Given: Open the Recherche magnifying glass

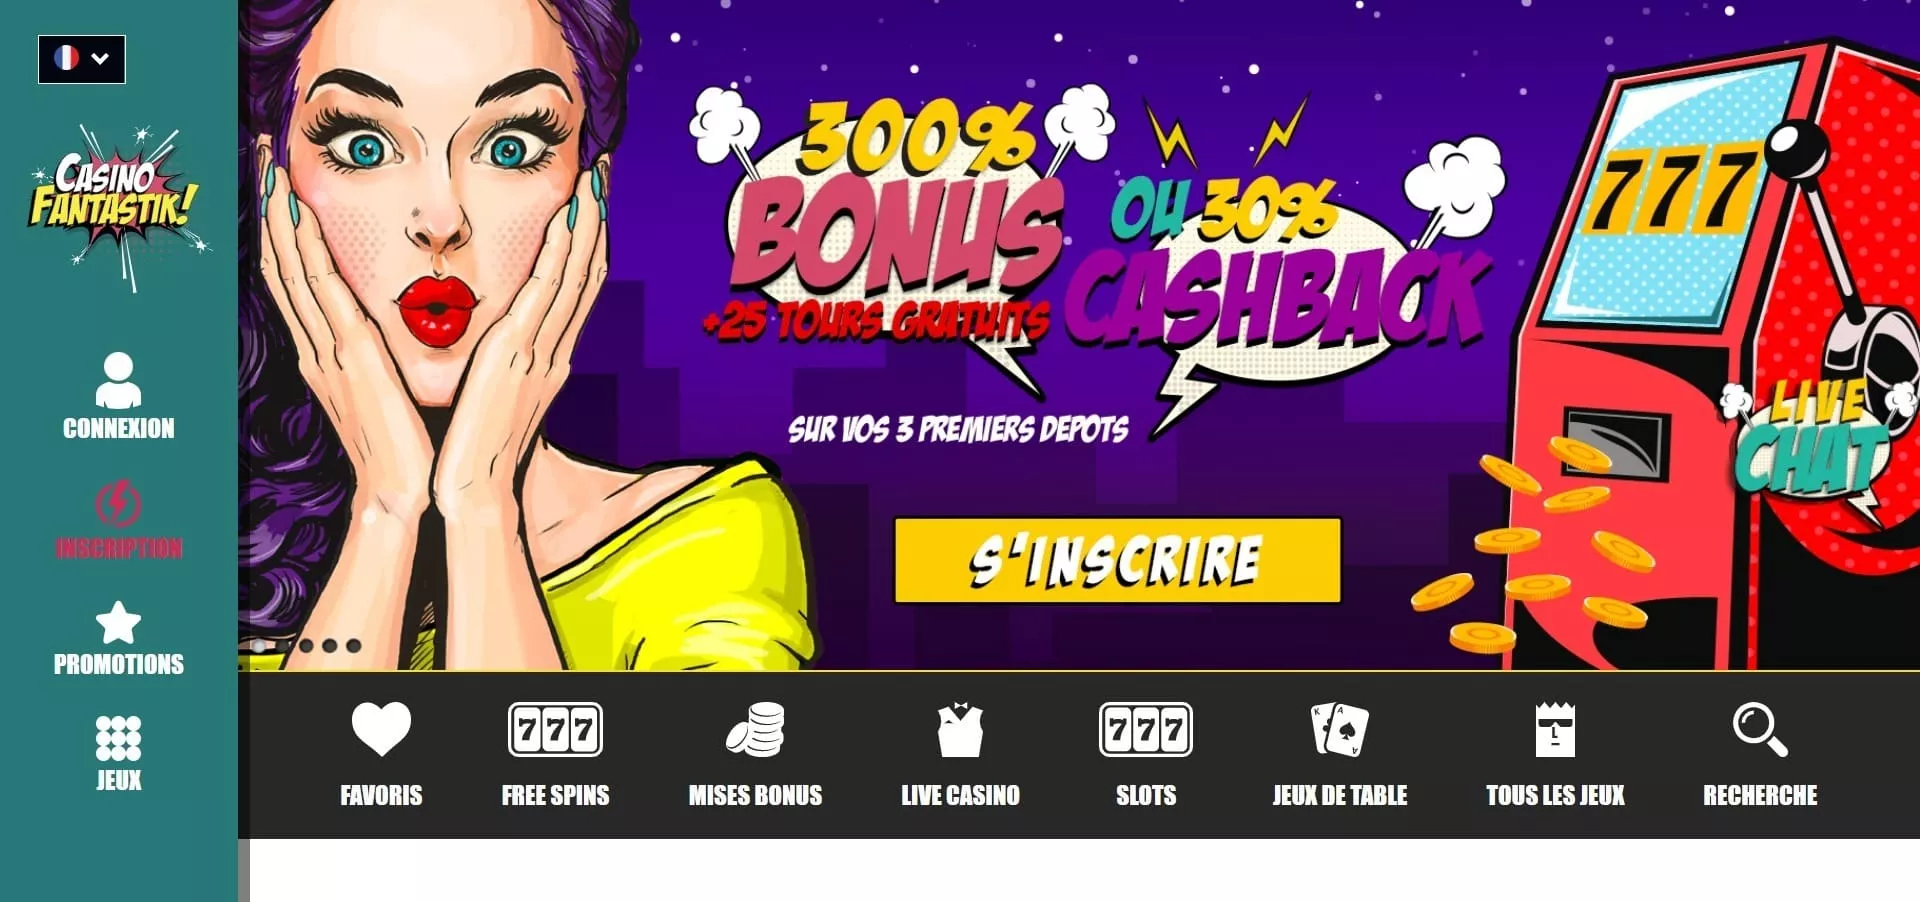Looking at the screenshot, I should [x=1760, y=730].
